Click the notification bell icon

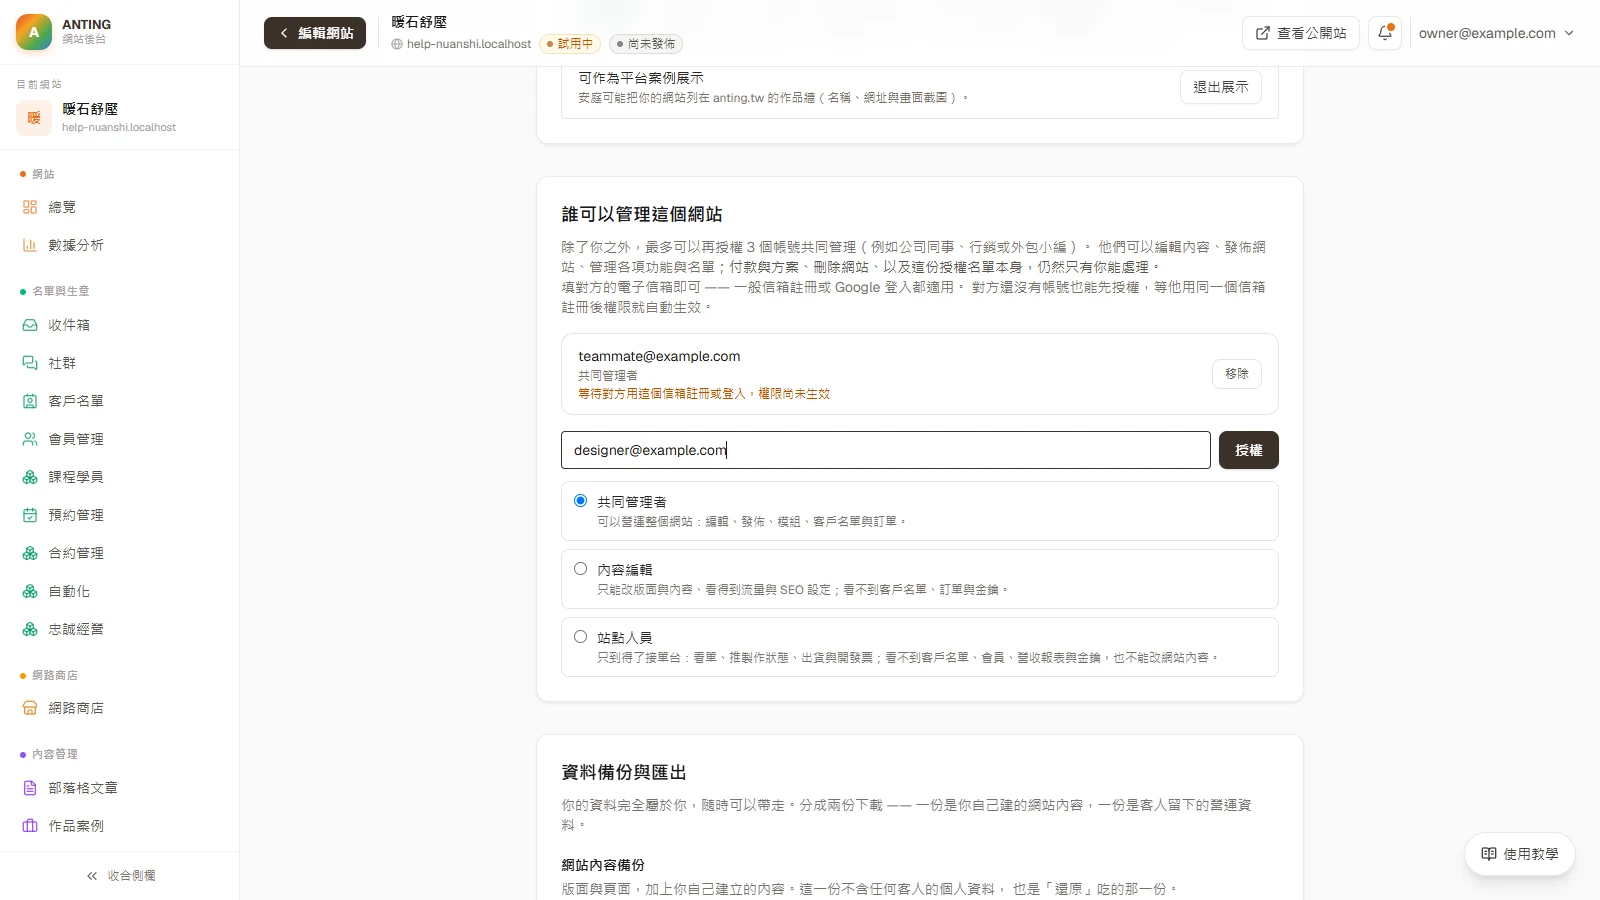pos(1385,33)
